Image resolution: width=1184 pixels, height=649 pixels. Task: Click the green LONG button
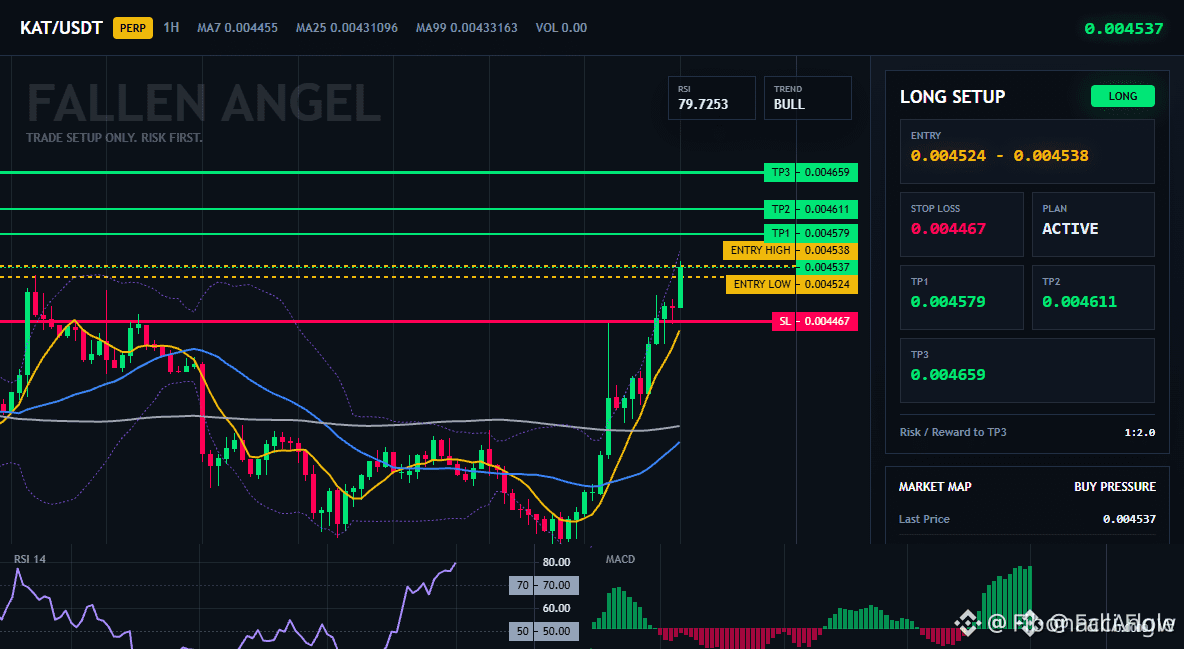tap(1123, 96)
